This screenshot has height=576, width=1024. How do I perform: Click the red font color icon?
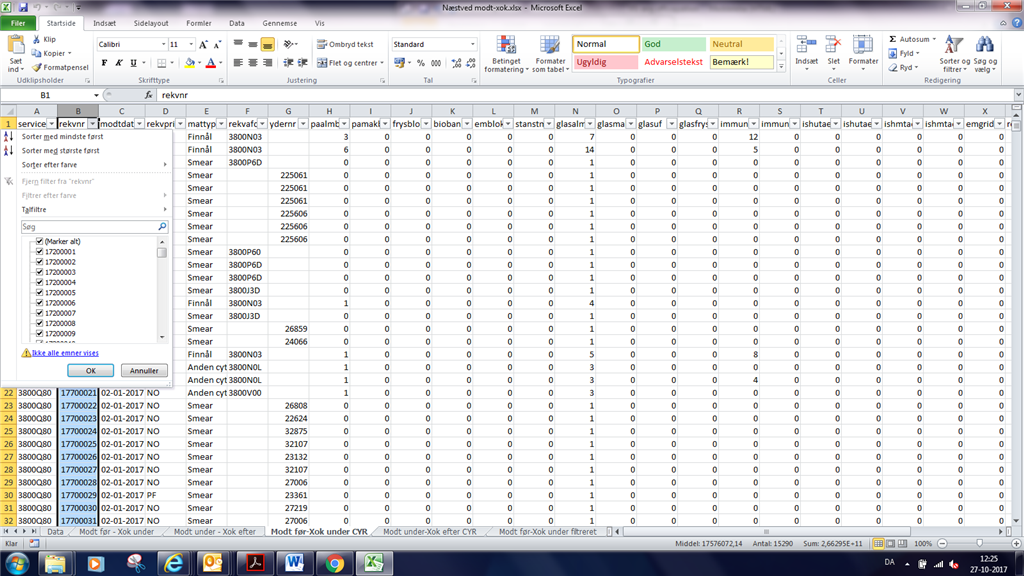210,63
